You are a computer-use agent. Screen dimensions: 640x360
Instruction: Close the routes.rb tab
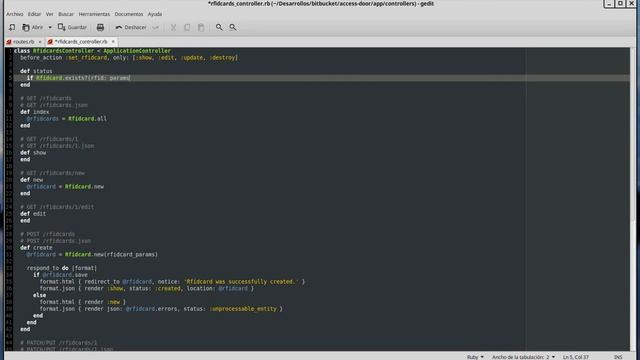click(40, 42)
